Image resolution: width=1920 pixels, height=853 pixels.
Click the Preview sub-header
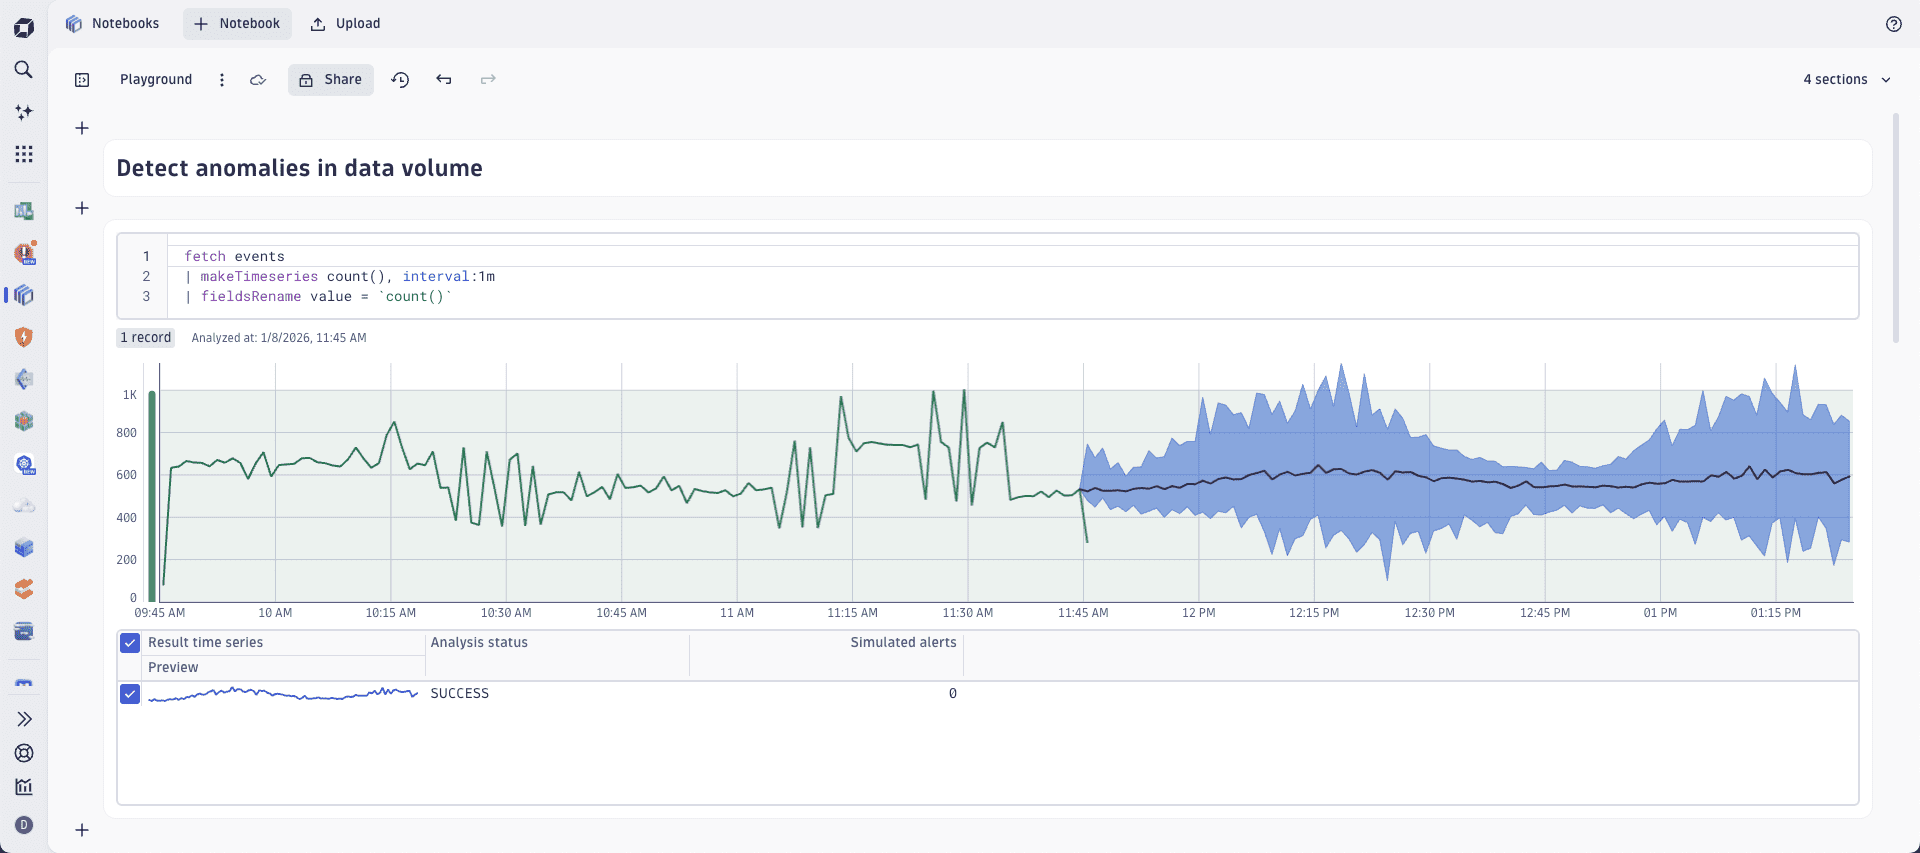coord(173,668)
